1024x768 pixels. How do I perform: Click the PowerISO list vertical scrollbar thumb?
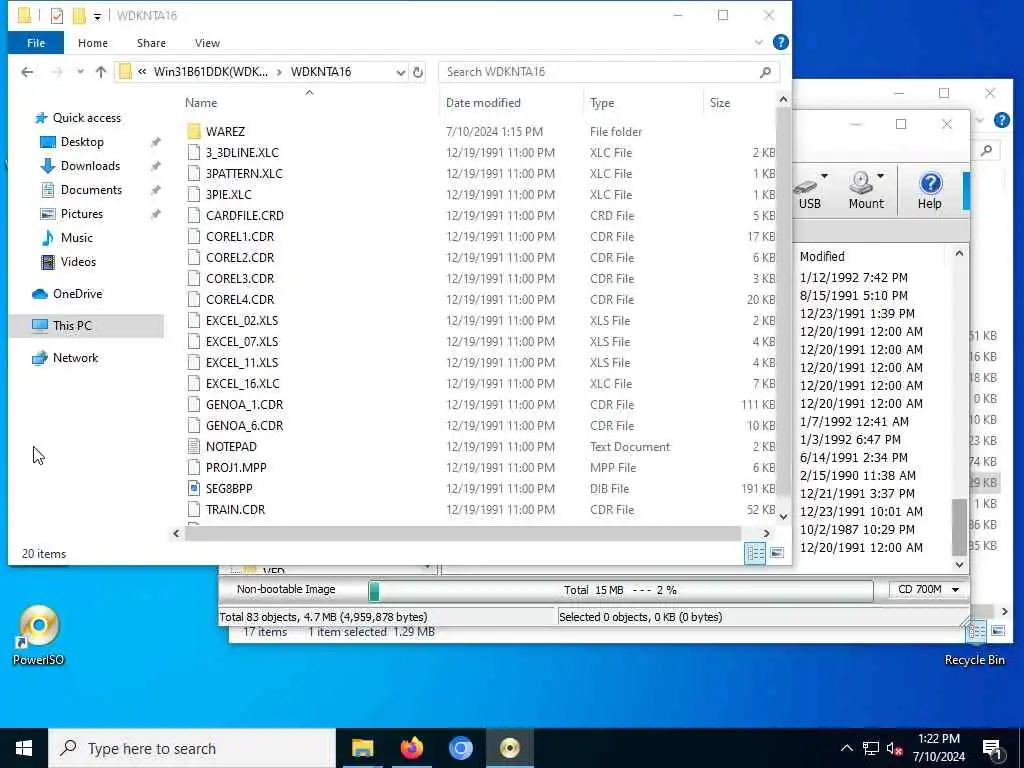click(x=959, y=526)
